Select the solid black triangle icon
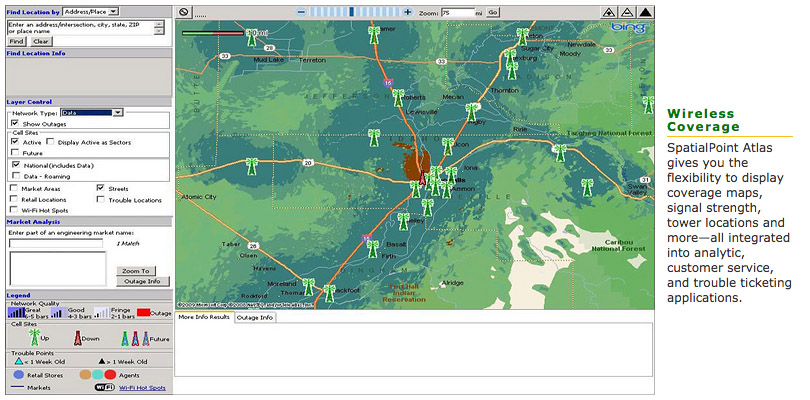810x400 pixels. 645,12
